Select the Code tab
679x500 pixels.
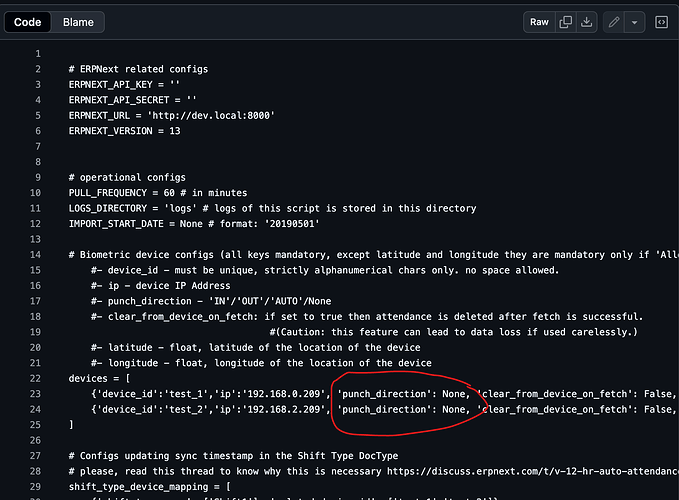(x=27, y=22)
